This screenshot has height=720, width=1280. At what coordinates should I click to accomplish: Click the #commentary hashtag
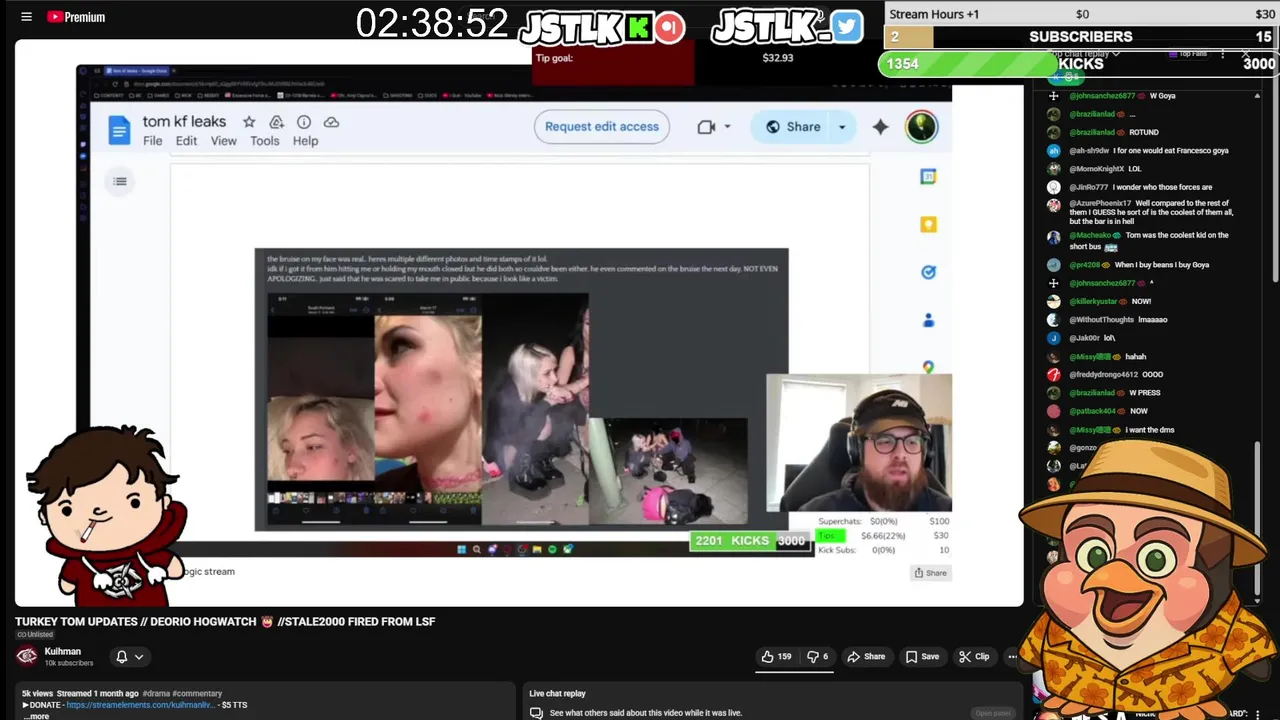coord(197,693)
